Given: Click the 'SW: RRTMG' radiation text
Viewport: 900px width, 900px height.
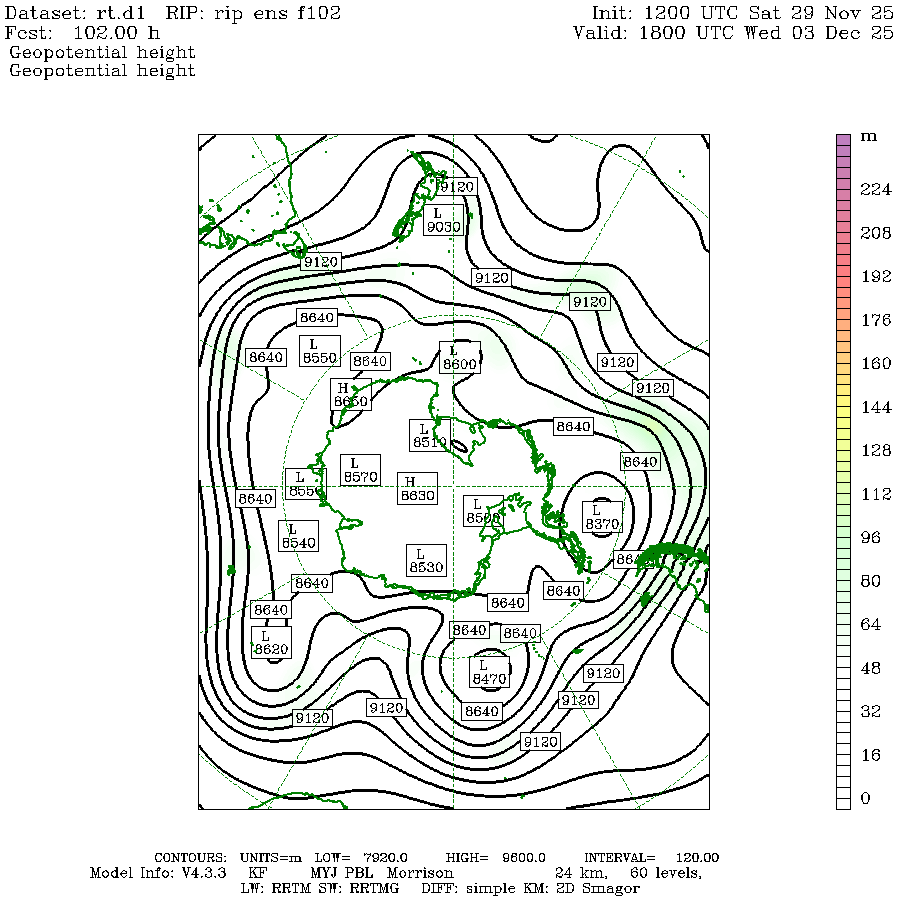Looking at the screenshot, I should pos(359,889).
